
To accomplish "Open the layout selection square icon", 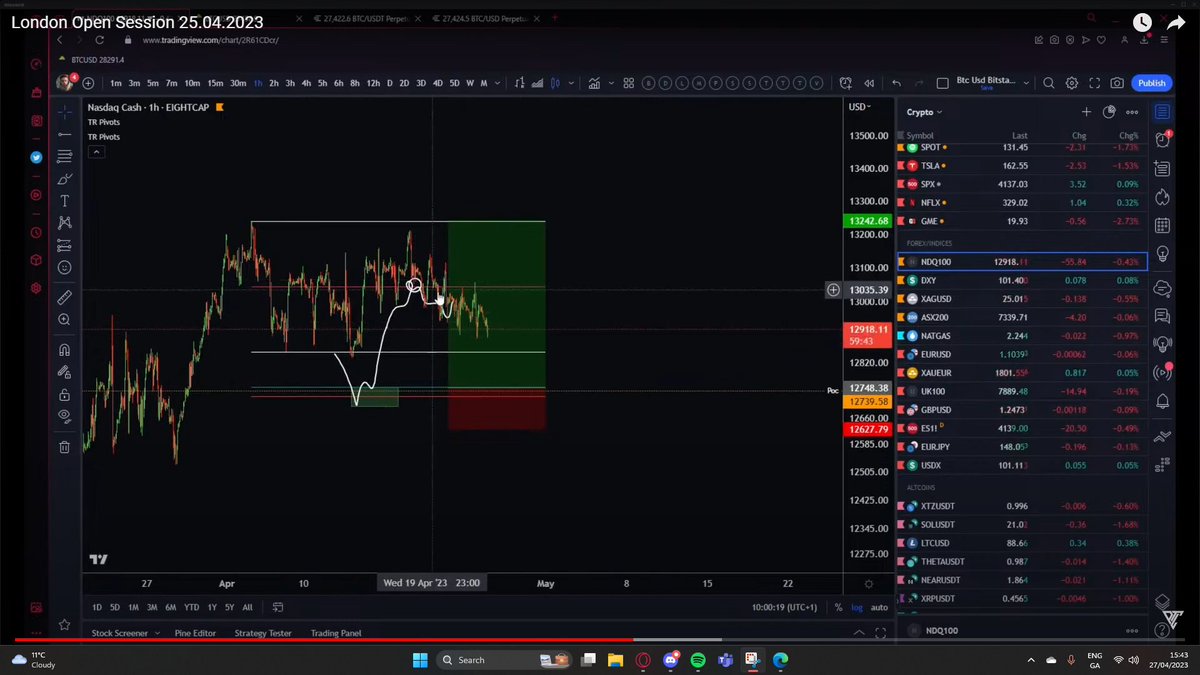I will coord(942,83).
